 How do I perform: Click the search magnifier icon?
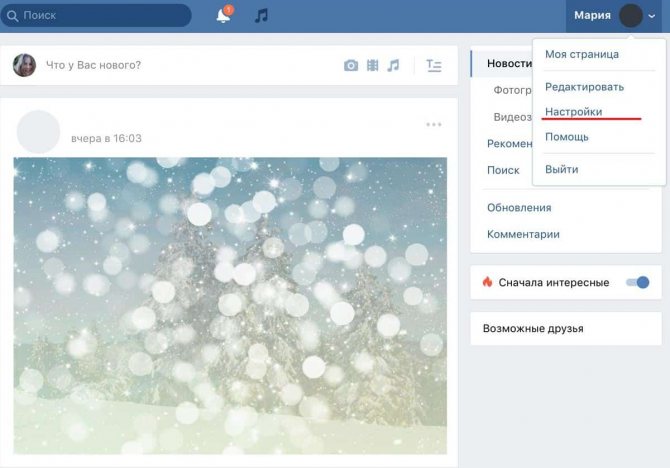point(12,16)
